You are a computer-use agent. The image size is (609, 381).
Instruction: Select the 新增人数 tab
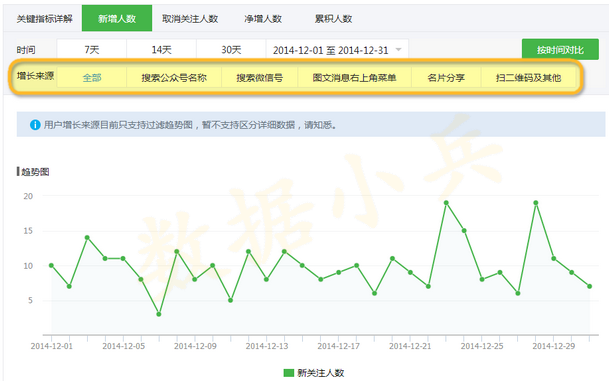tap(117, 18)
